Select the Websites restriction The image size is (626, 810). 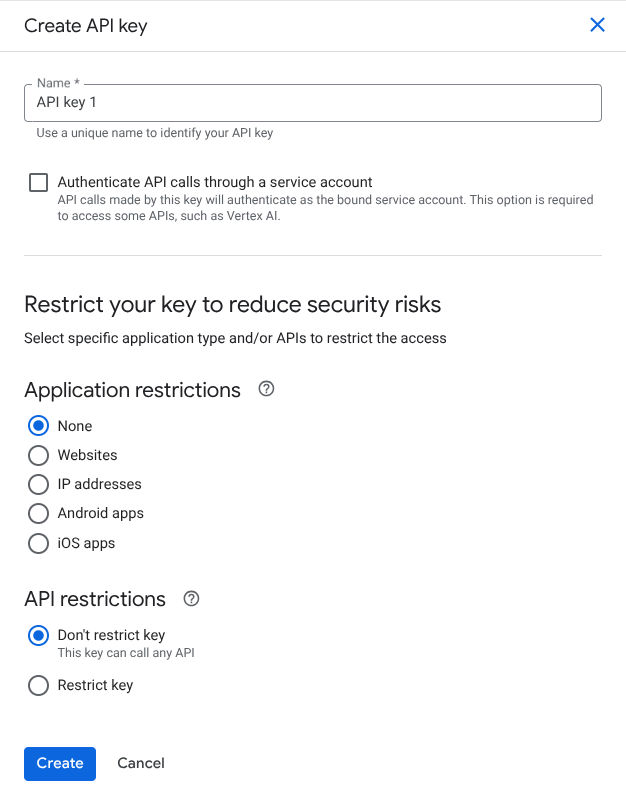coord(38,455)
